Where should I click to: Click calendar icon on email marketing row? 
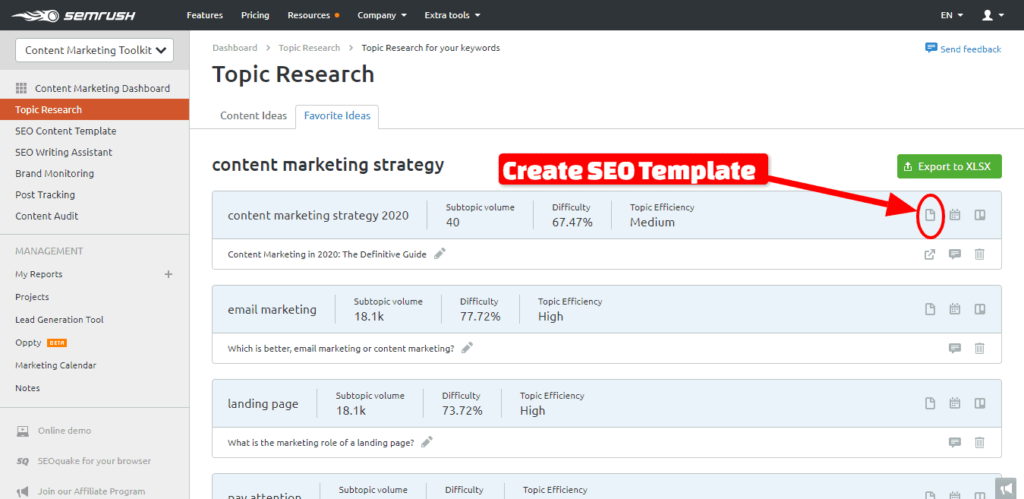point(955,309)
